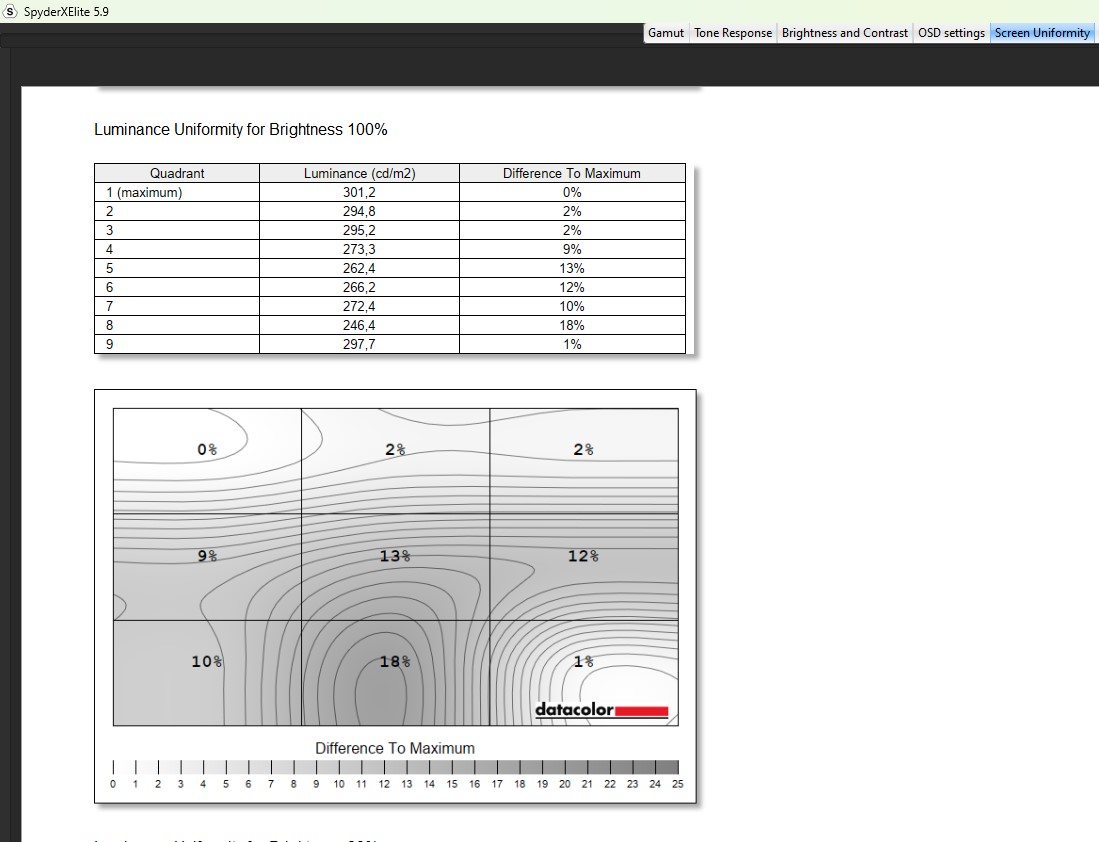This screenshot has height=842, width=1099.
Task: Go to the OSD settings tab
Action: [x=951, y=33]
